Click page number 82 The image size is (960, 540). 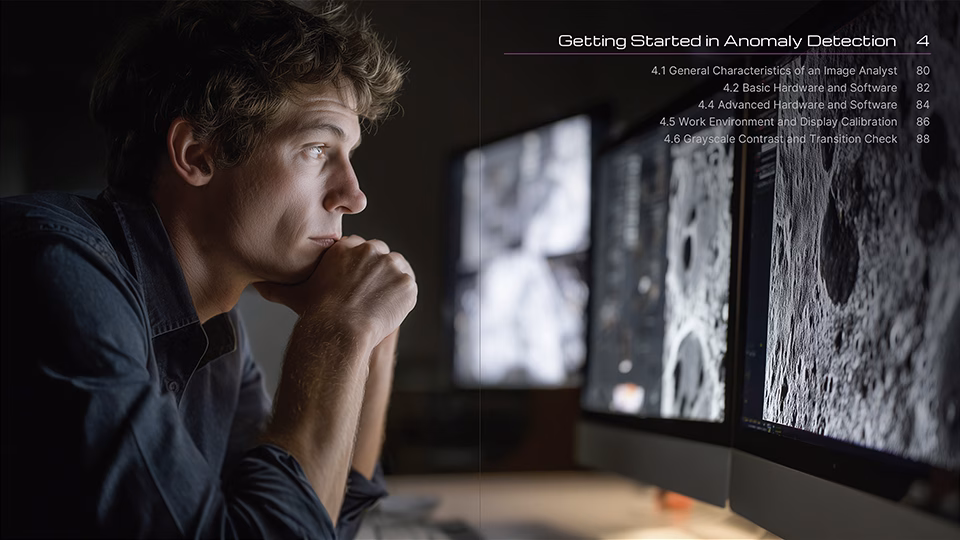[x=922, y=88]
